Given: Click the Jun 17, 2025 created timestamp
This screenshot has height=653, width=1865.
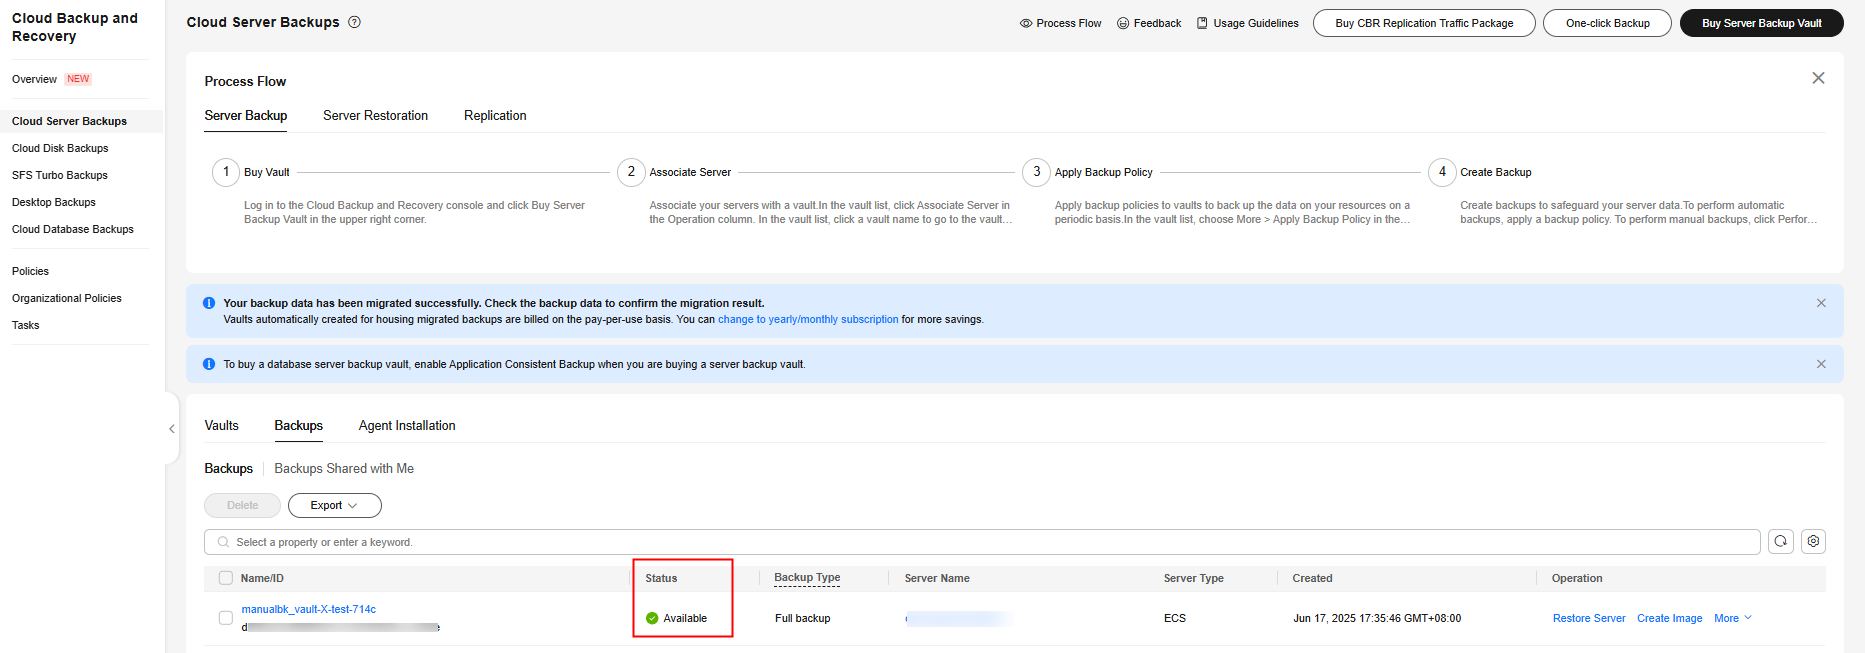Looking at the screenshot, I should 1377,618.
